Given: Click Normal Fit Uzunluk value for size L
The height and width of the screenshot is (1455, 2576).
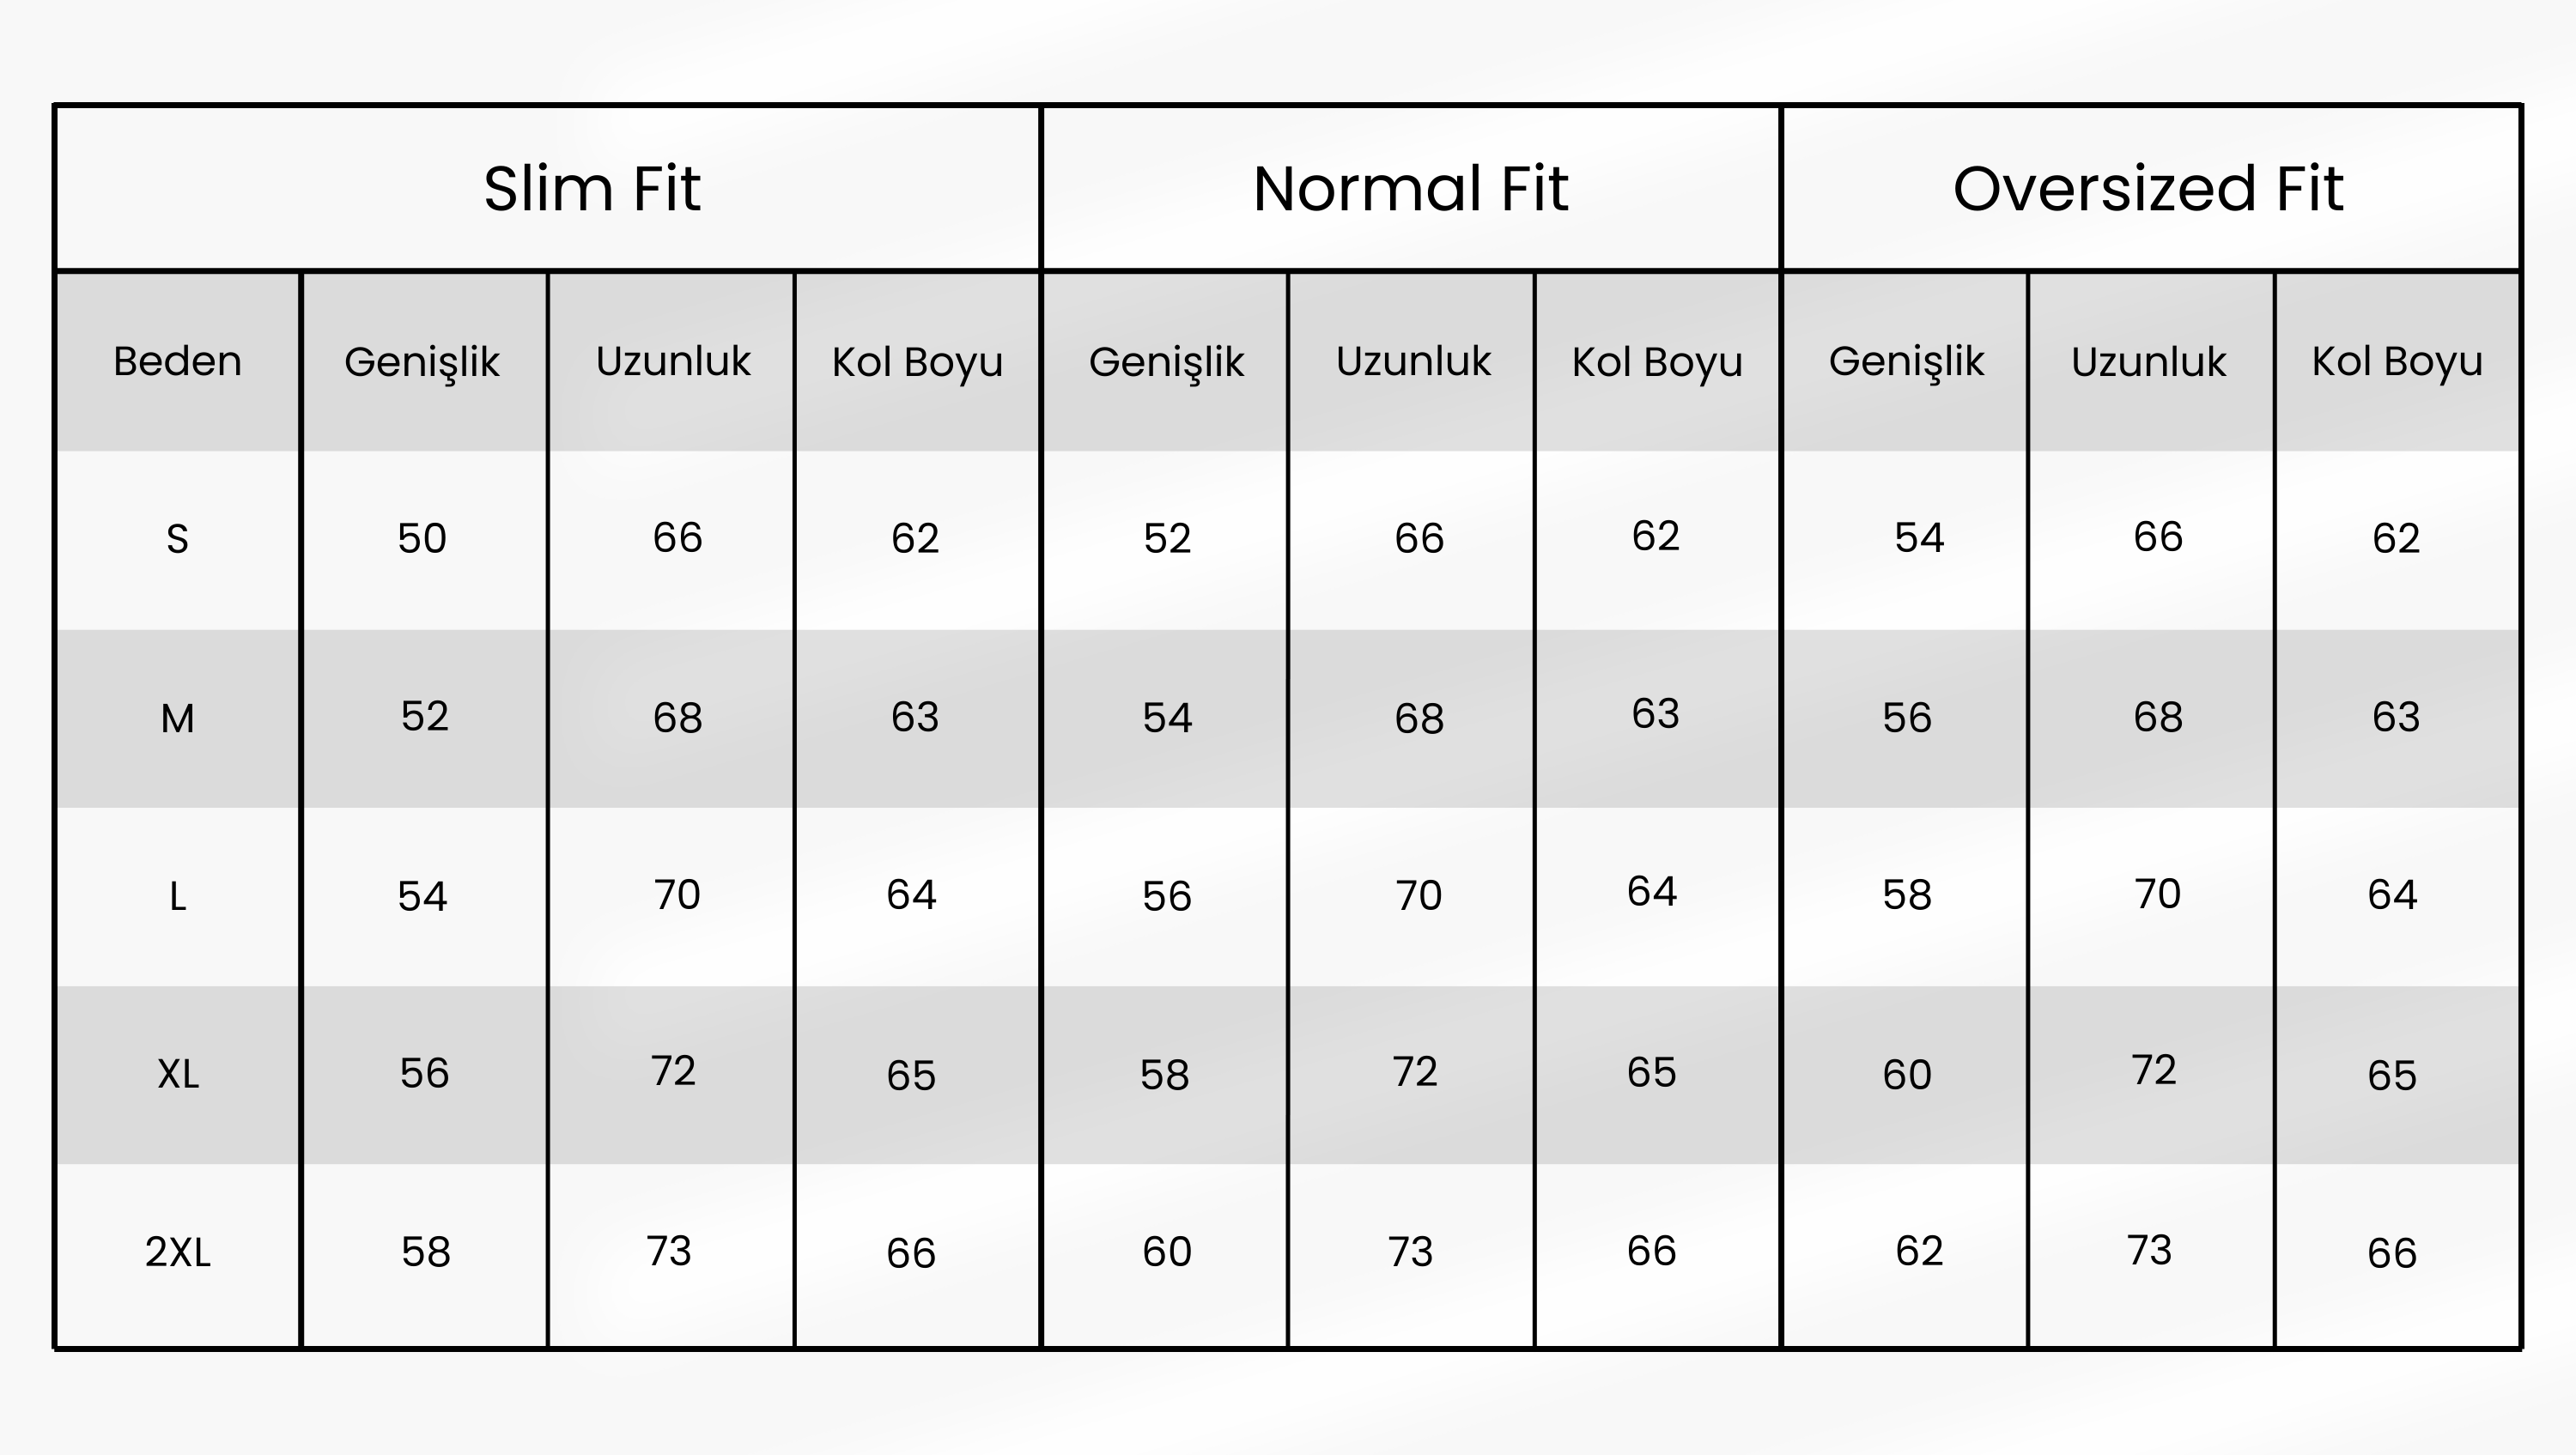Looking at the screenshot, I should click(x=1418, y=895).
